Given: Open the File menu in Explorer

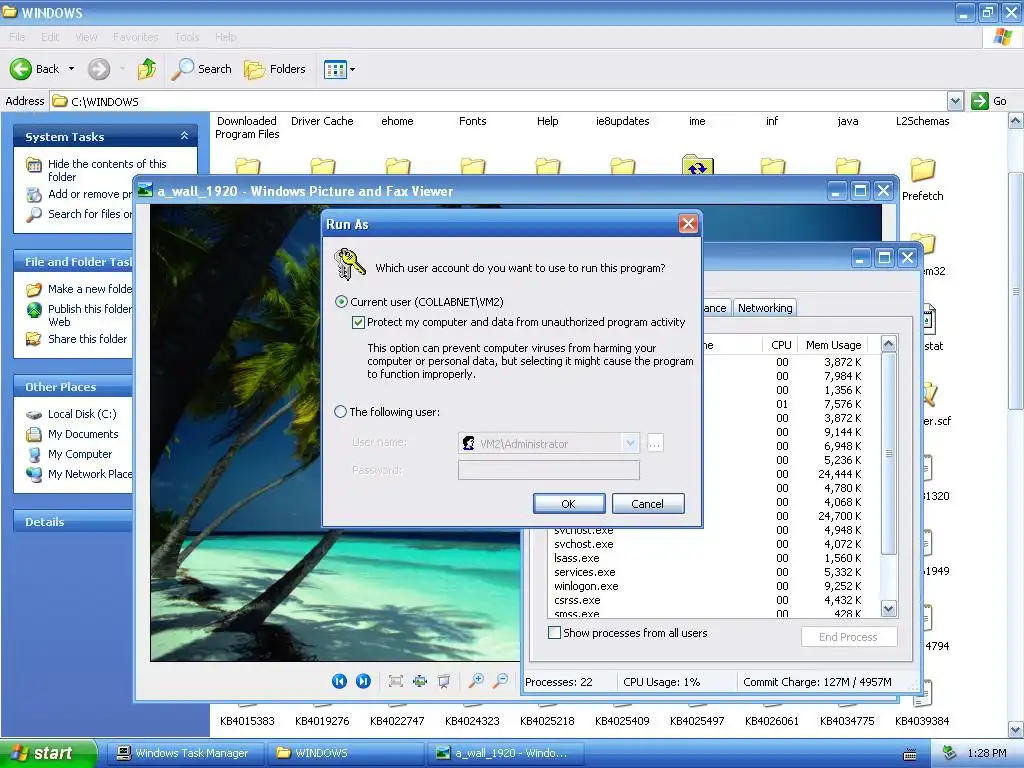Looking at the screenshot, I should click(18, 37).
